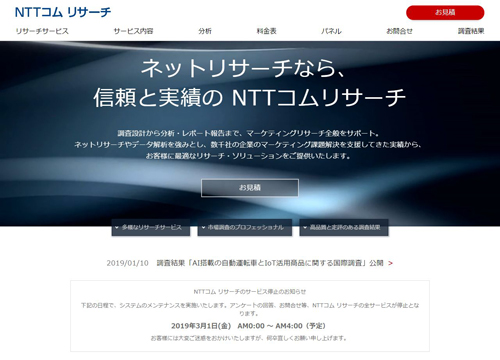Click the red お見積 button in header
The image size is (500, 360).
click(x=445, y=13)
